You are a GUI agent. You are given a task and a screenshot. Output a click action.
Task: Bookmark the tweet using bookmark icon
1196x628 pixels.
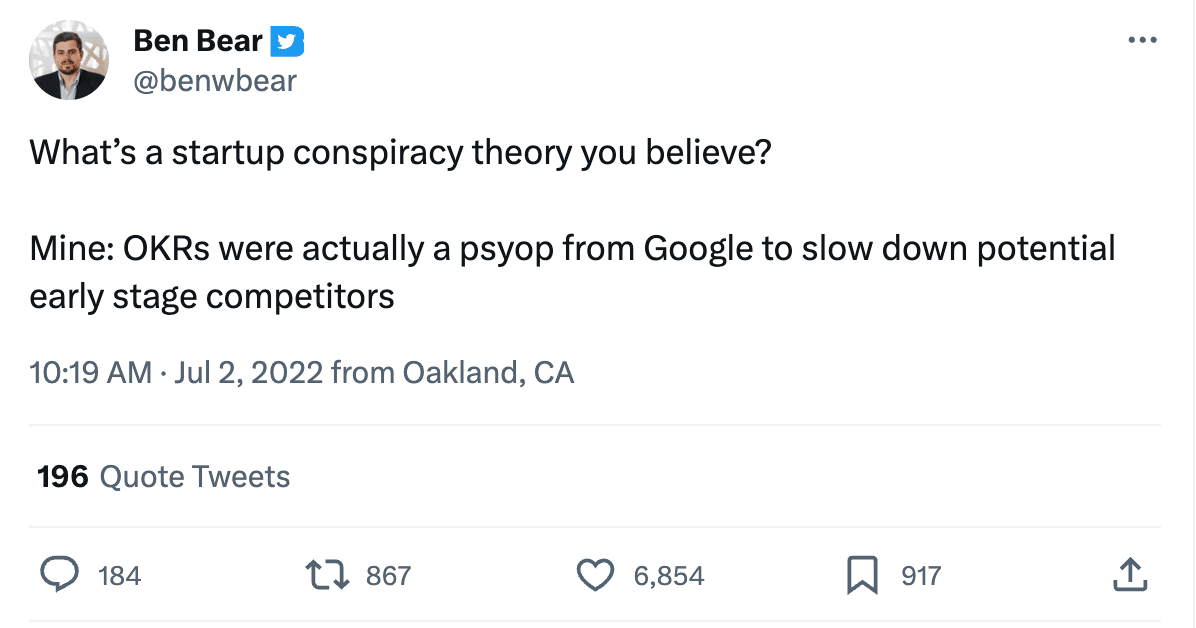click(x=863, y=575)
